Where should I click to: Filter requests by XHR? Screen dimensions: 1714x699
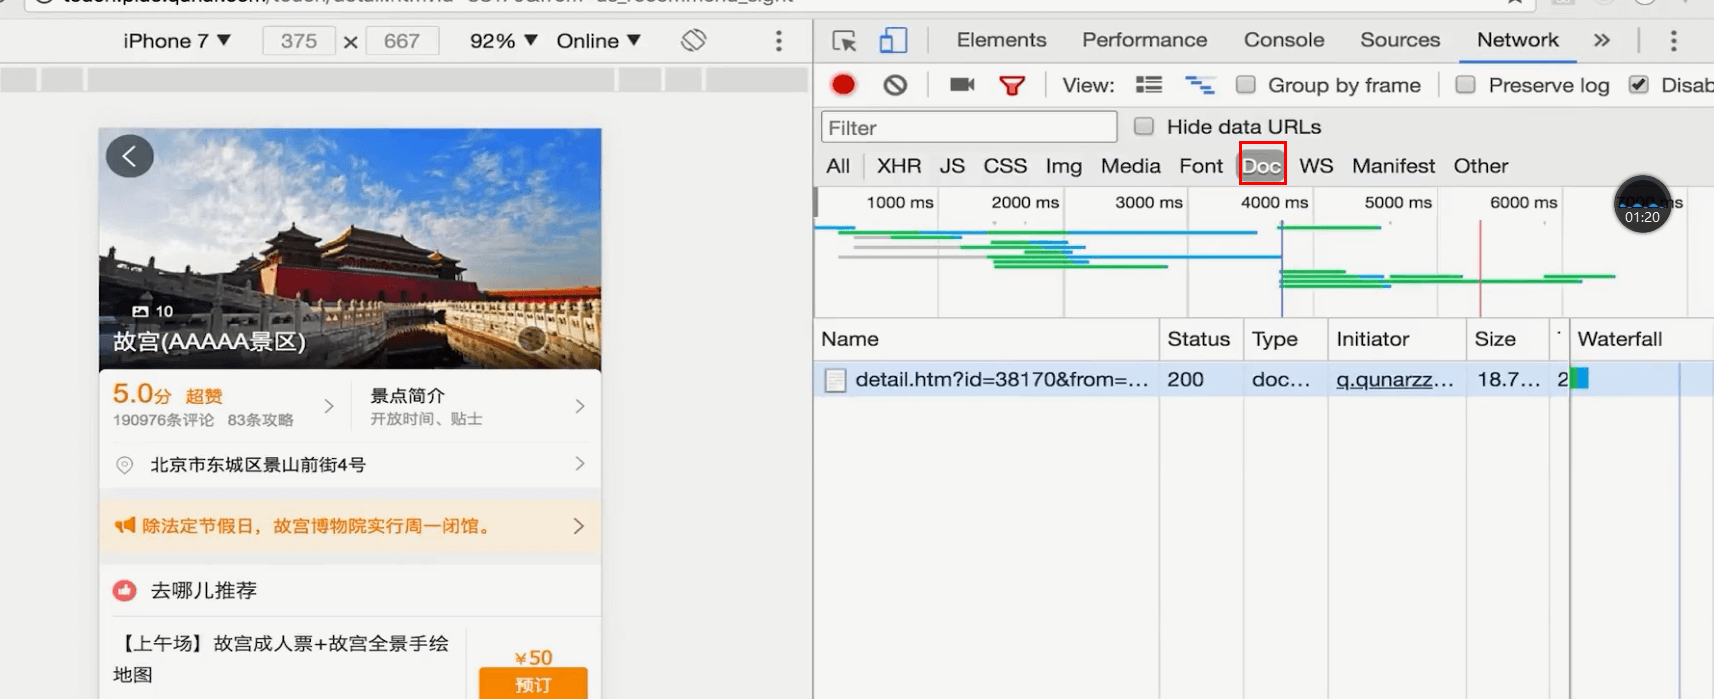click(899, 166)
